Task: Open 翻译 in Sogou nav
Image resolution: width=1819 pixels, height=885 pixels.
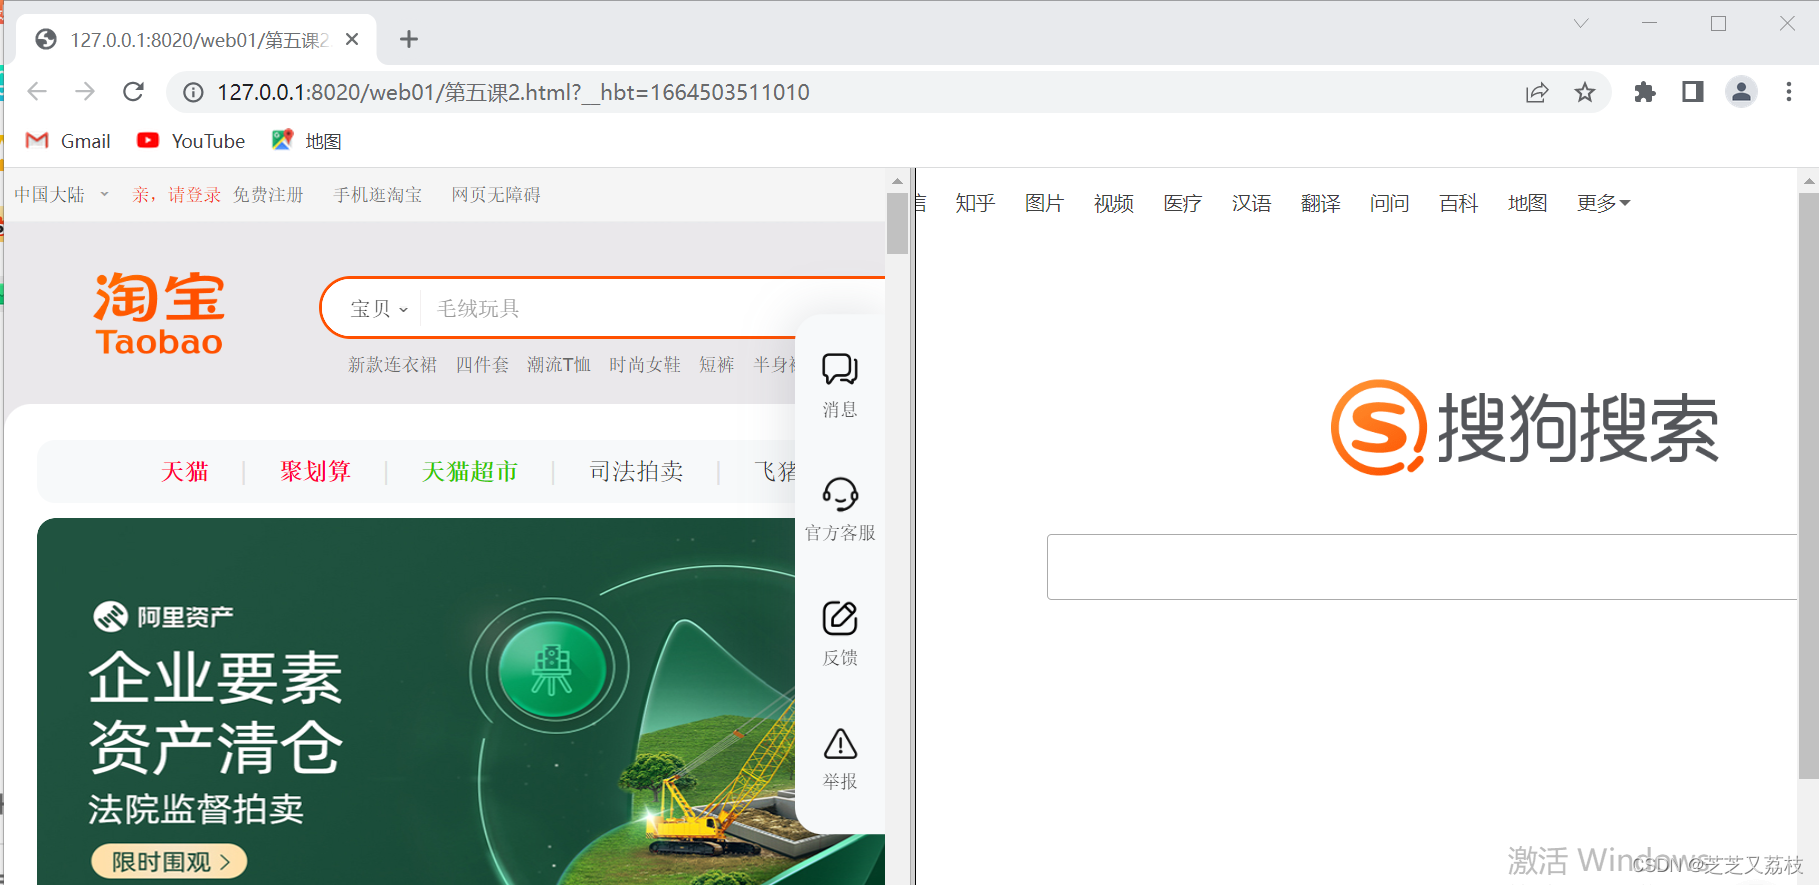Action: 1320,203
